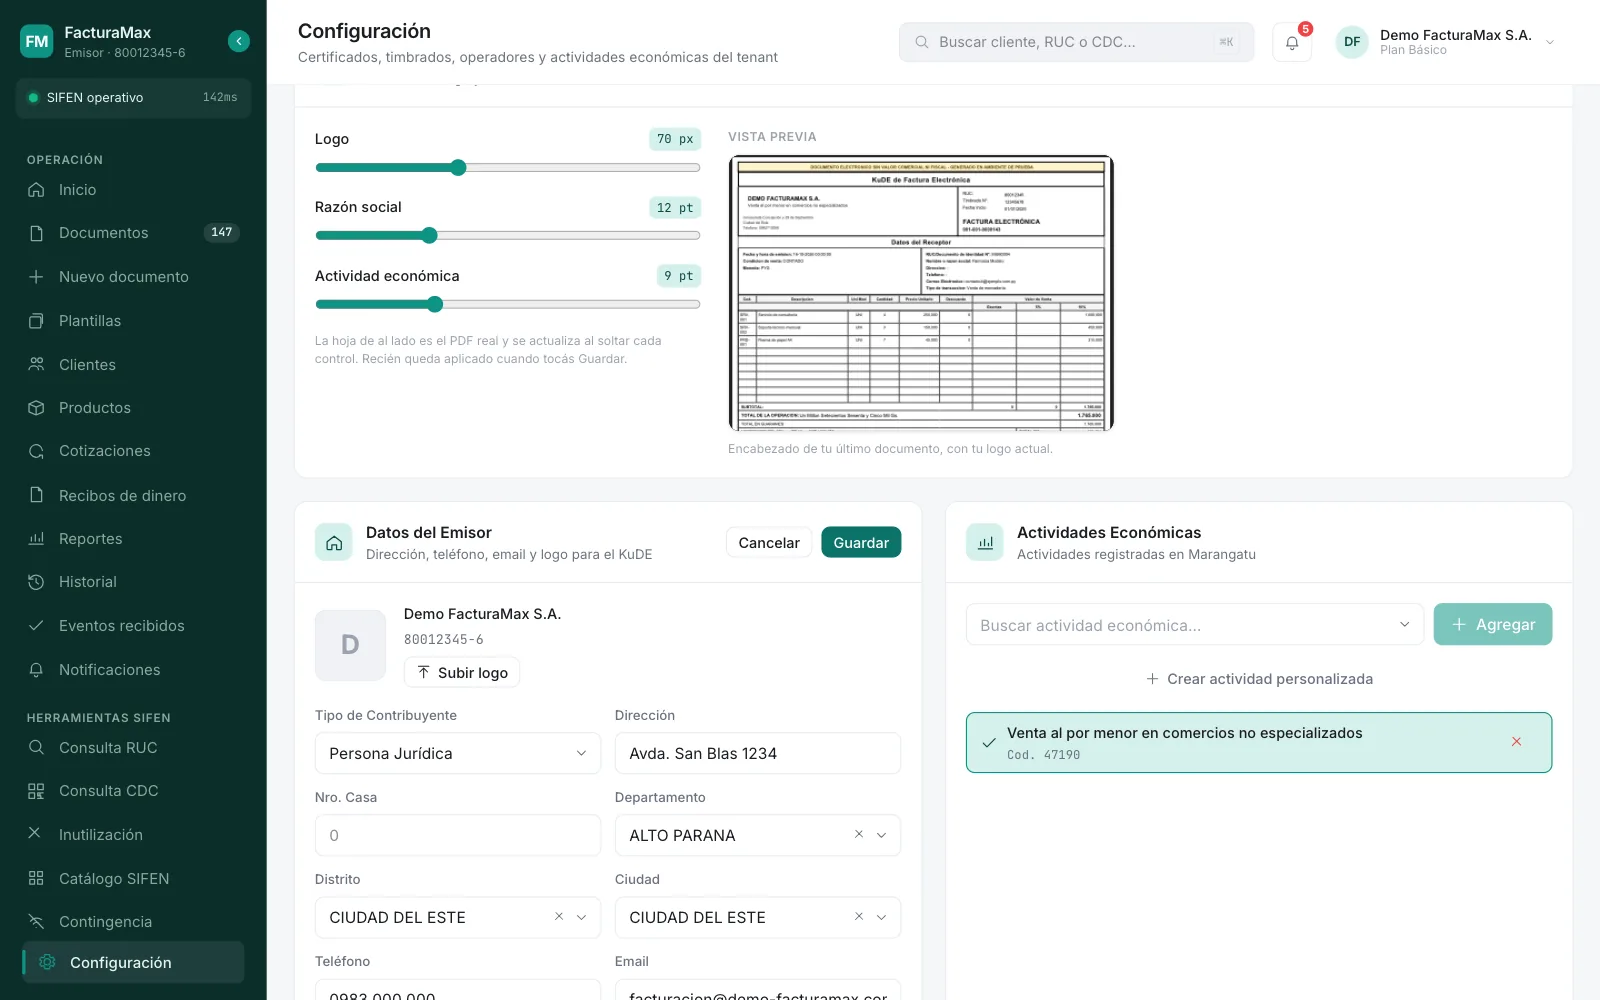Open the Demo FacturaMax S.A. account menu
Screen dimensions: 1600x1000
[x=1446, y=42]
